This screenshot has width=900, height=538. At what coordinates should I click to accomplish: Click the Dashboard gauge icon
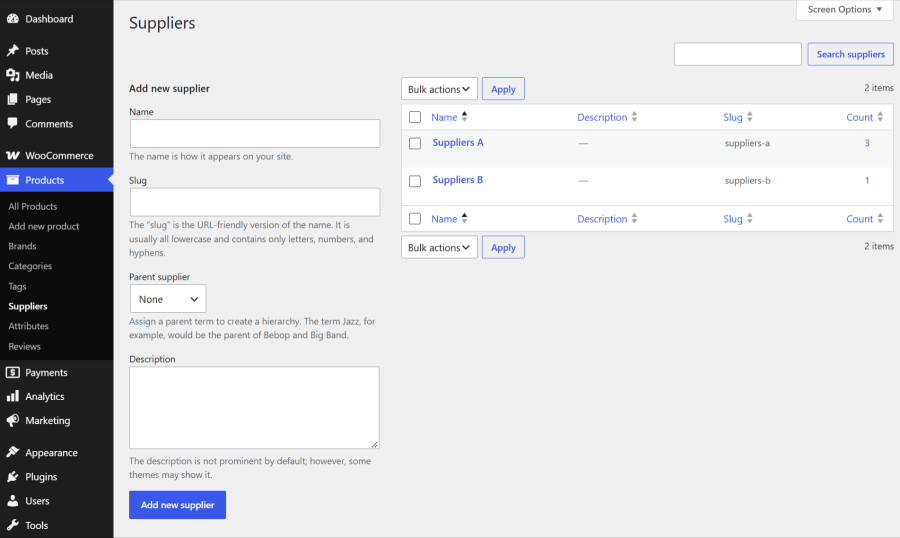pyautogui.click(x=13, y=18)
